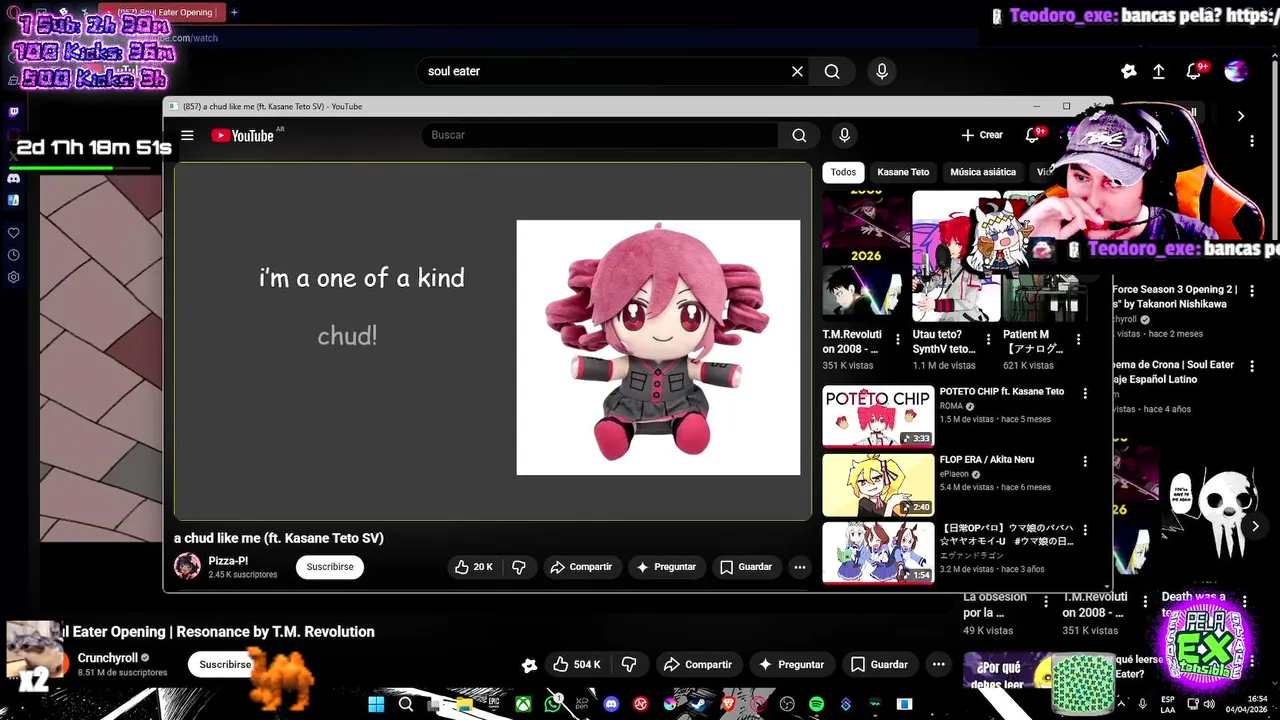The width and height of the screenshot is (1280, 720).
Task: Clear the soul eater search text
Action: (x=797, y=71)
